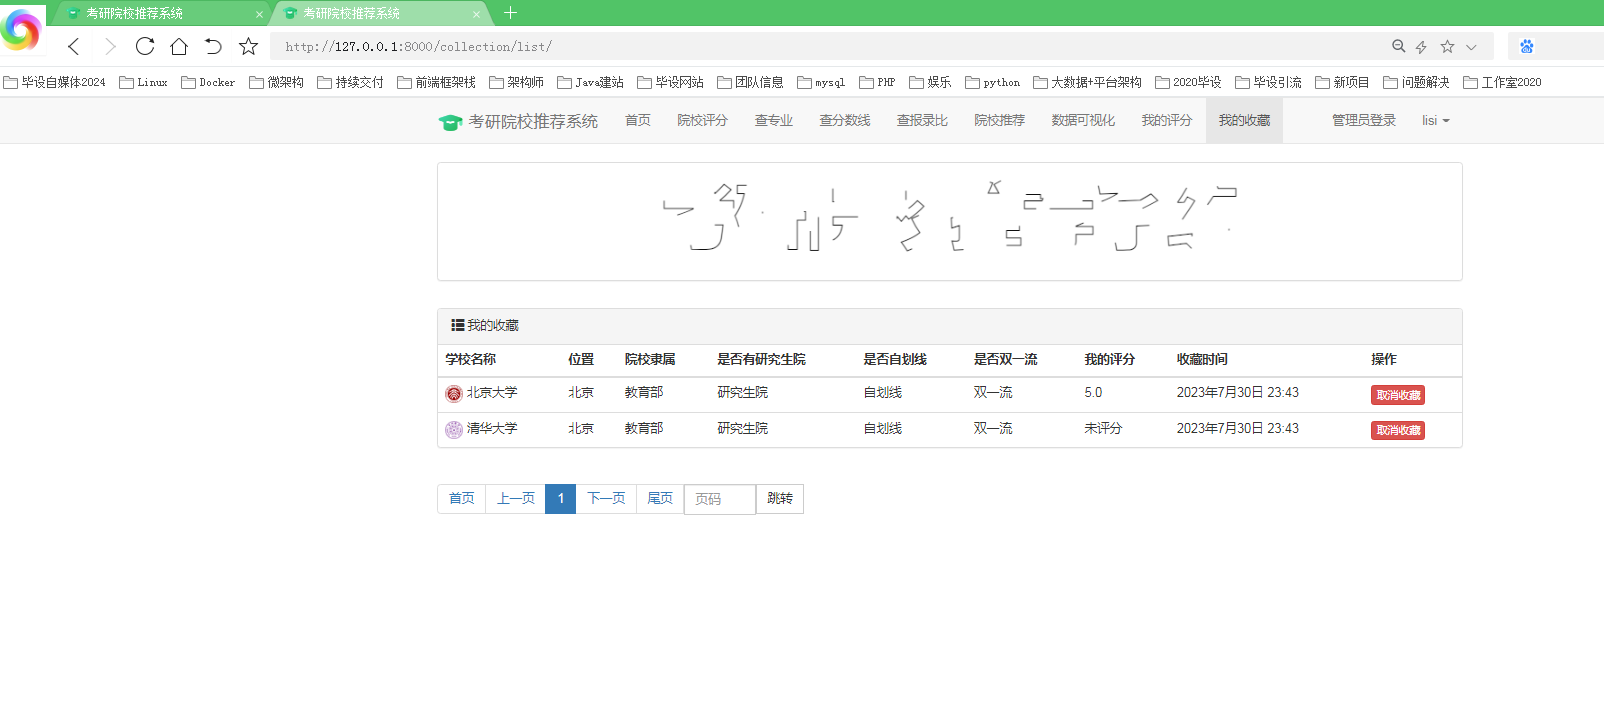Screen dimensions: 1604x713
Task: Click the lightning speed mode icon
Action: pos(1421,47)
